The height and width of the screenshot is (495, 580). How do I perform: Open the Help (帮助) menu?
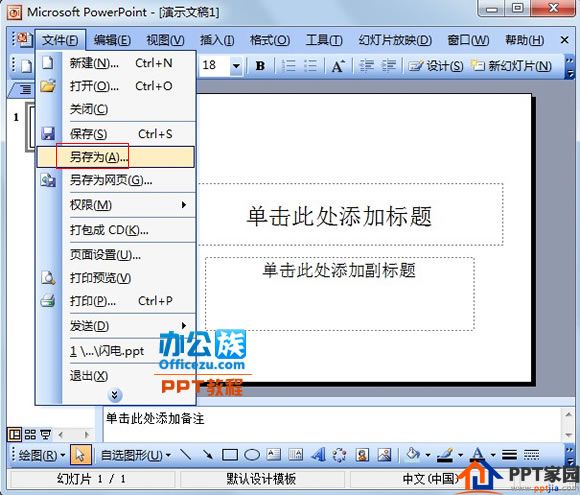[525, 40]
